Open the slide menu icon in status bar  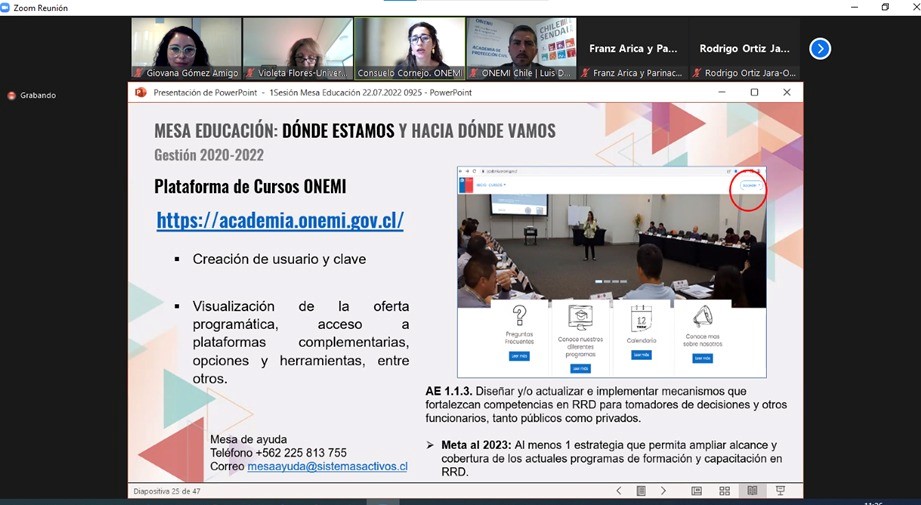641,490
